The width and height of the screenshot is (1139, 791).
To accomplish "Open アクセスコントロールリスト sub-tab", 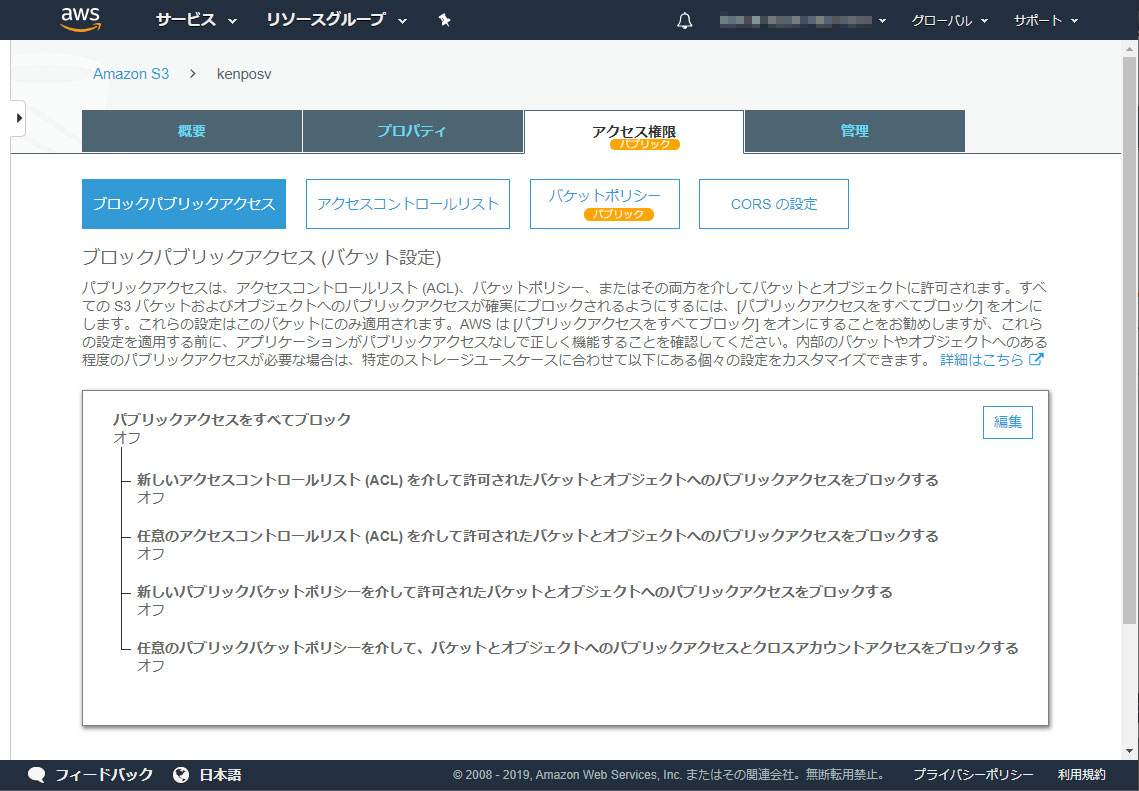I will point(408,204).
